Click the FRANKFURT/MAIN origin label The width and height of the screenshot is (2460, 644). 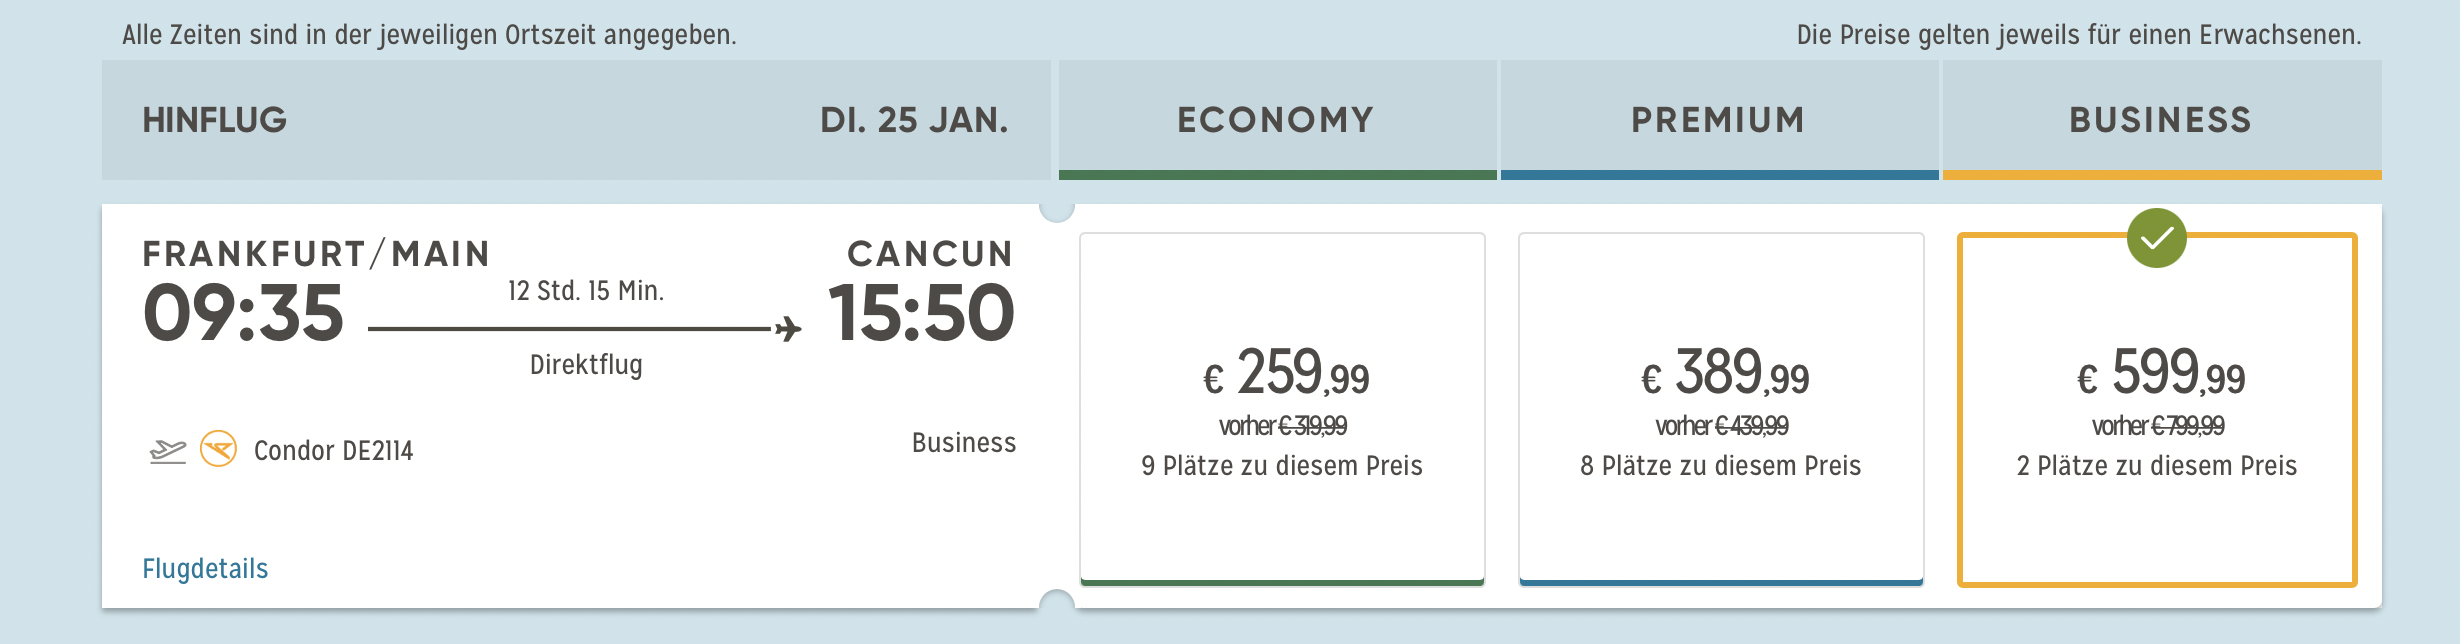pyautogui.click(x=316, y=254)
